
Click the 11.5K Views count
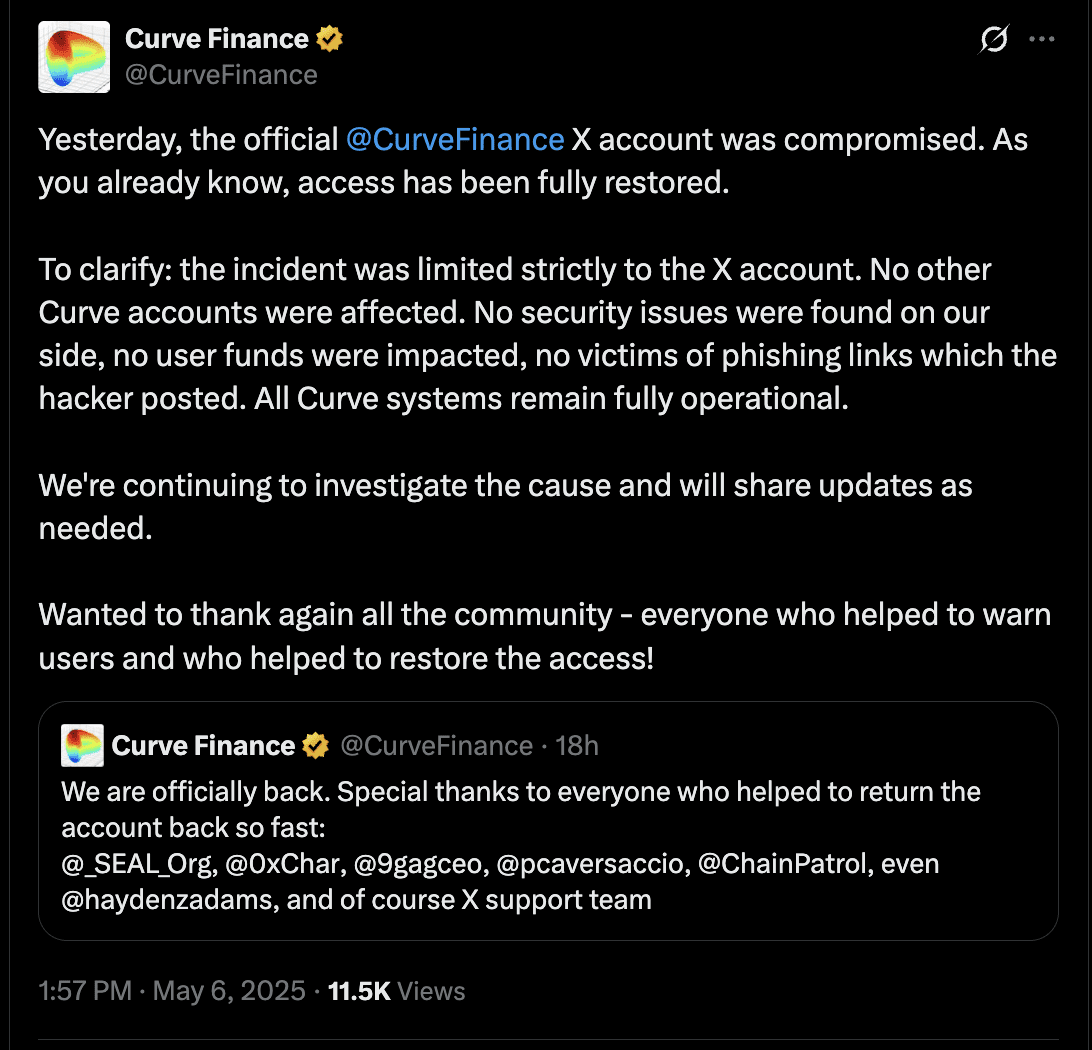tap(396, 991)
